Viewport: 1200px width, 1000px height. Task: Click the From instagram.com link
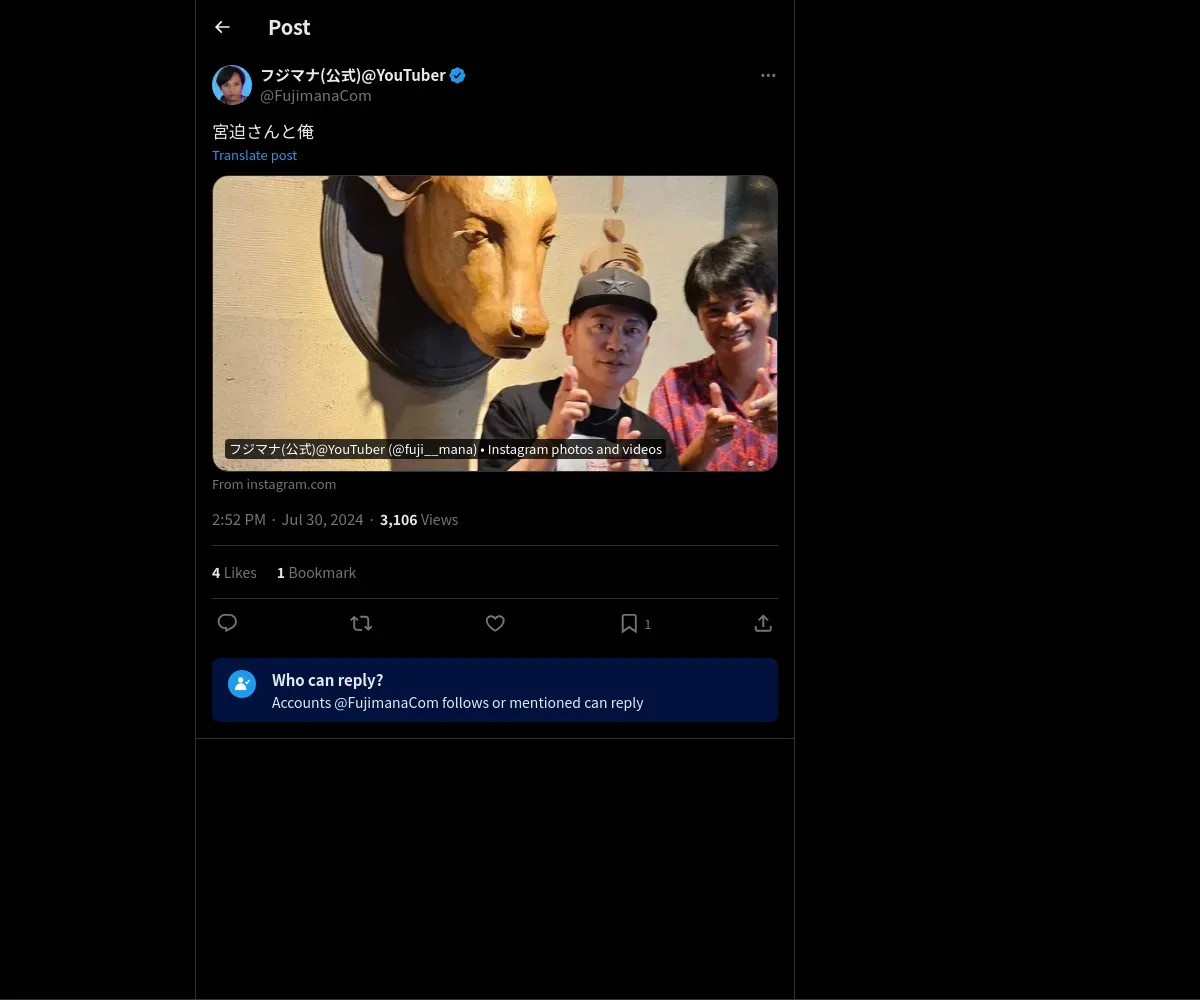click(274, 484)
